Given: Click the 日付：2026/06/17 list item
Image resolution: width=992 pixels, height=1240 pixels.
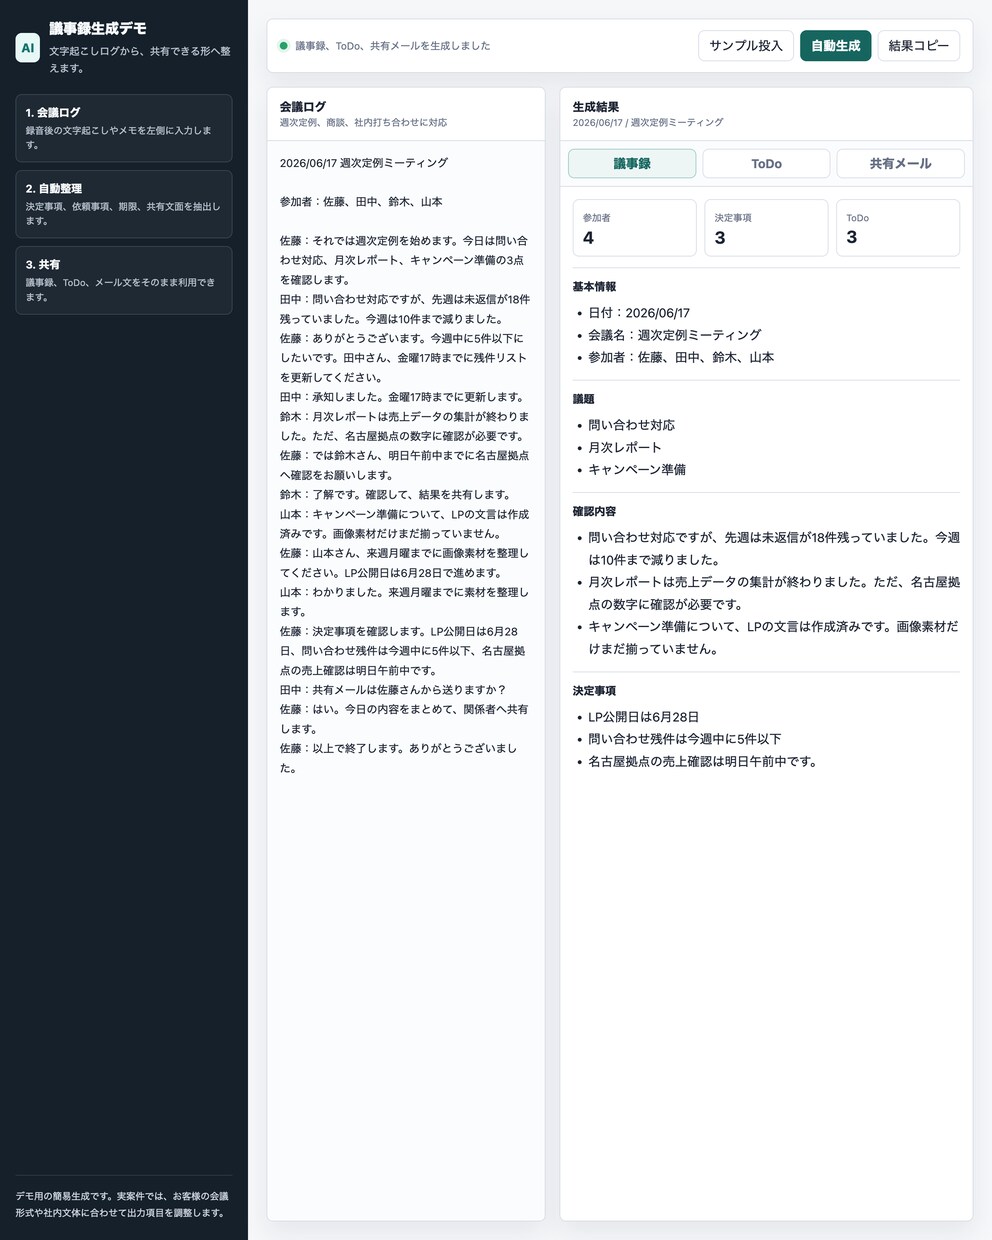Looking at the screenshot, I should [639, 313].
